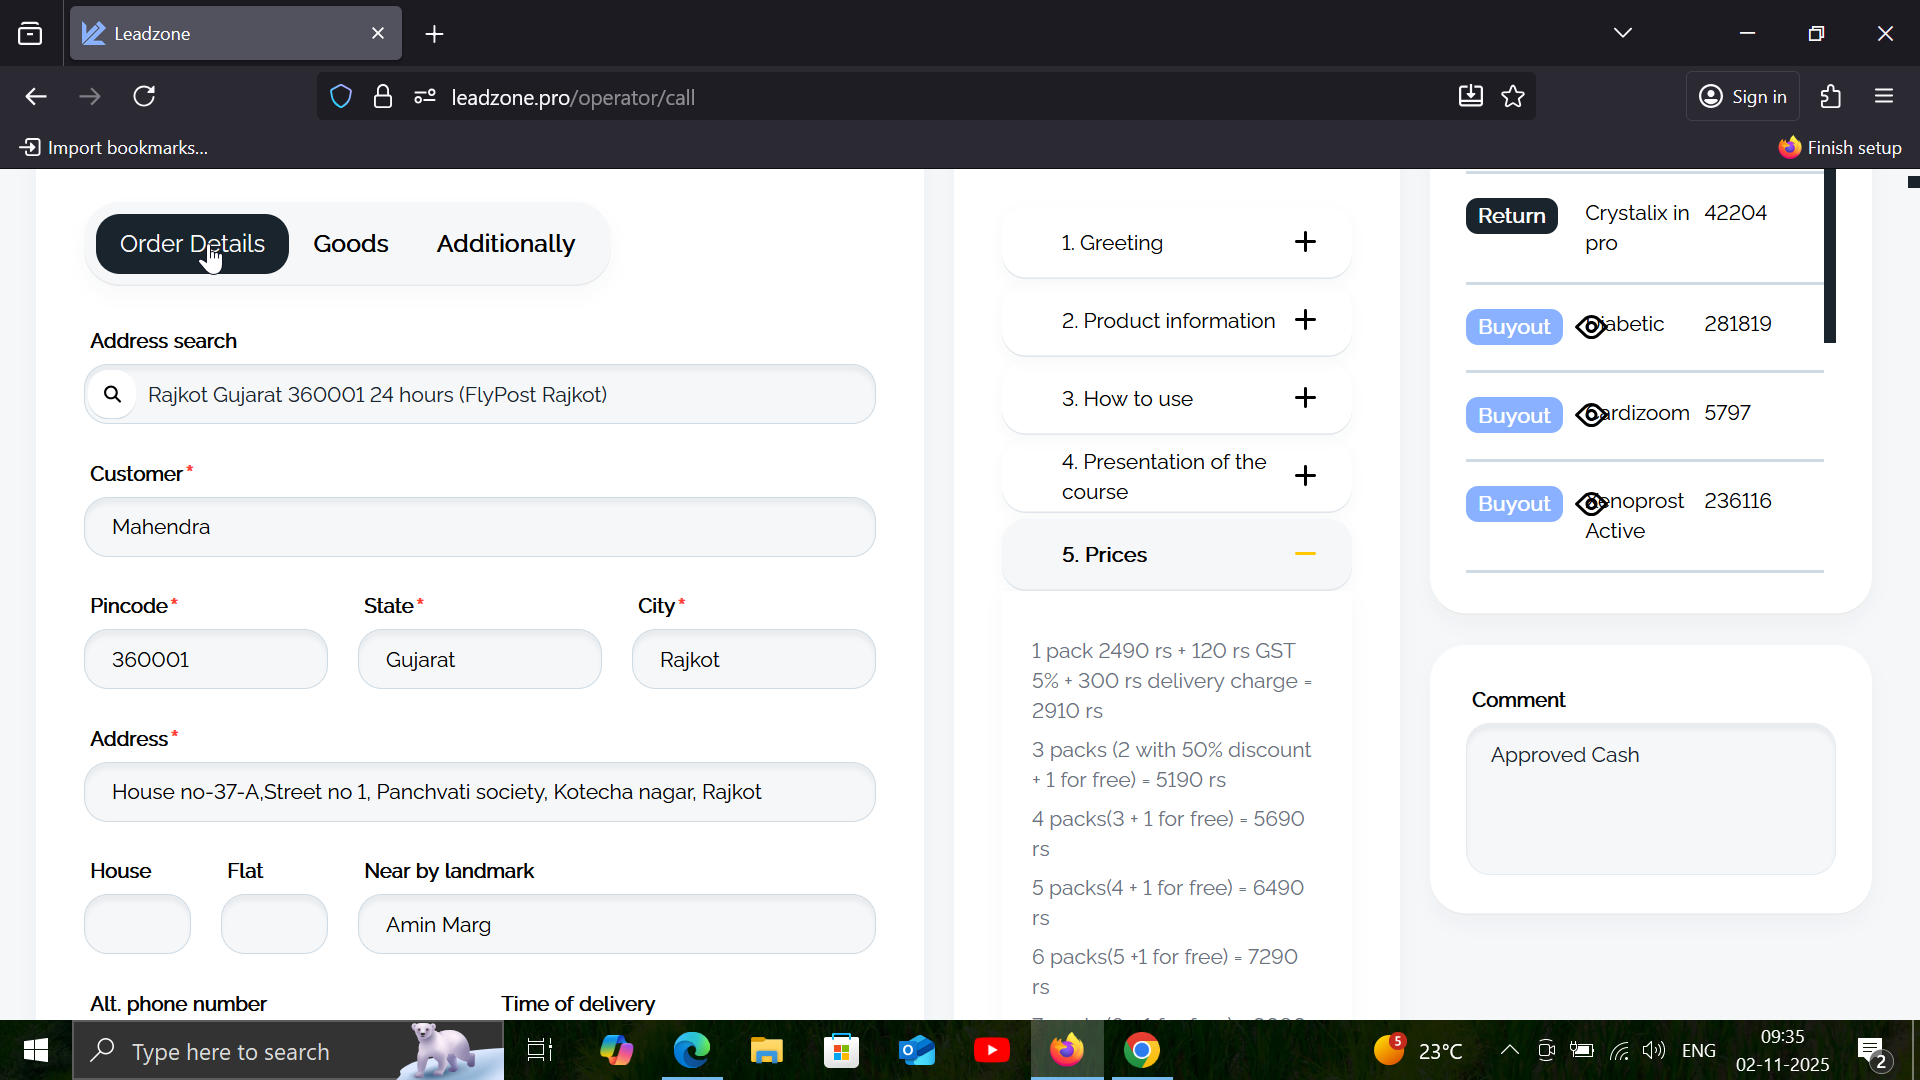Click the Sign in button
The height and width of the screenshot is (1080, 1920).
(x=1743, y=97)
